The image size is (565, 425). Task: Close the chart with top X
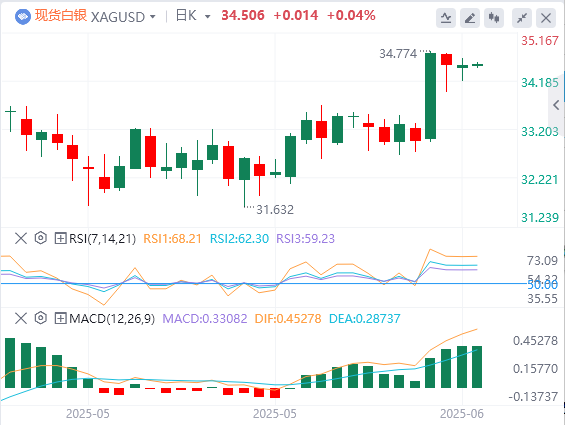[x=546, y=18]
